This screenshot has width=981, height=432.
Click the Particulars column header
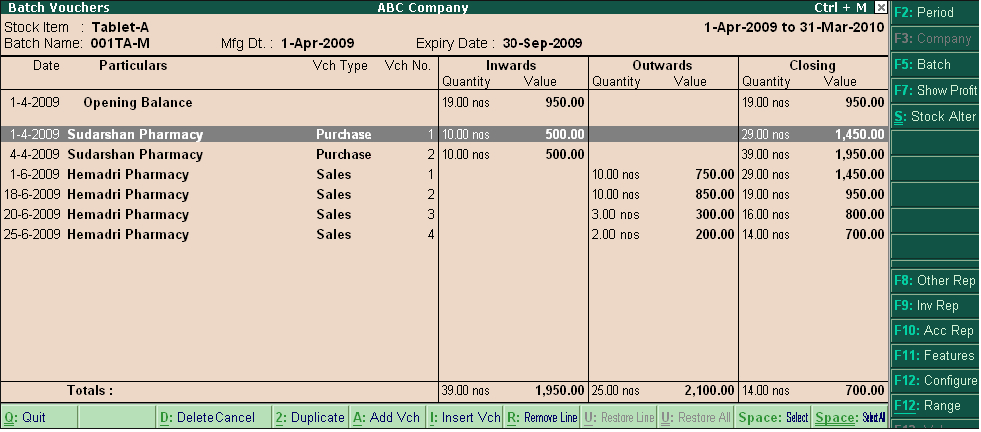point(133,65)
